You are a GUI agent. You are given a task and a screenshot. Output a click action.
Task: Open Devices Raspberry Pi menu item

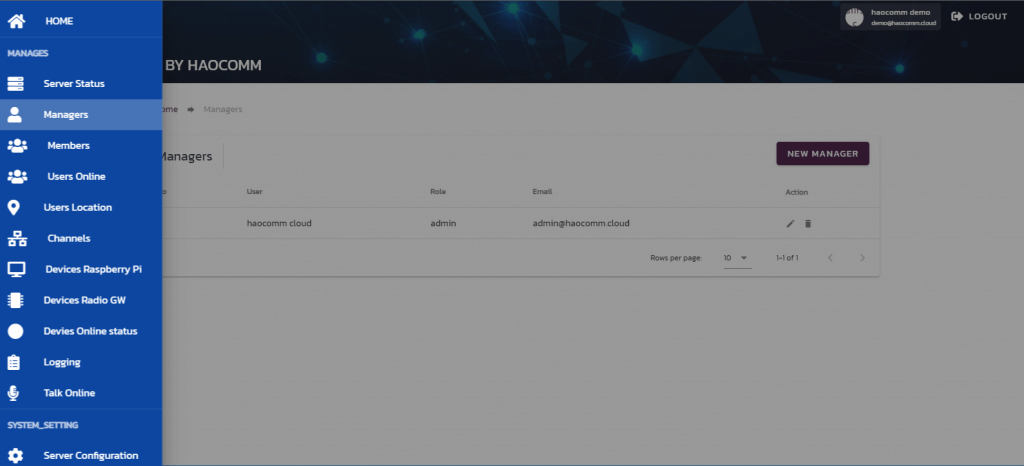tap(81, 270)
